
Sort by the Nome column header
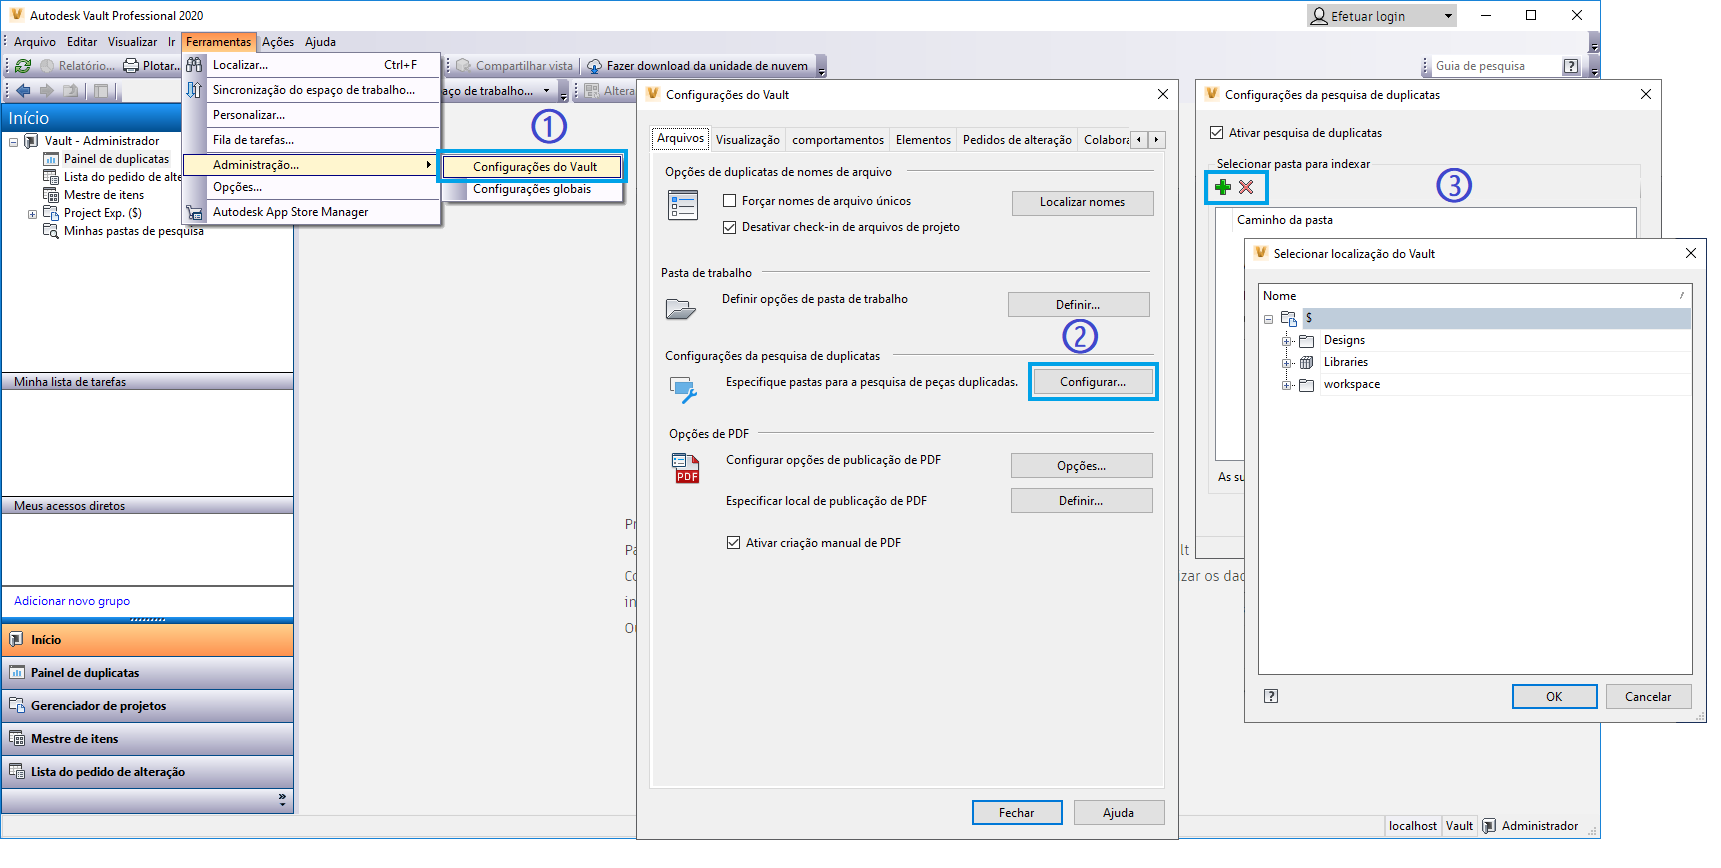[1475, 296]
